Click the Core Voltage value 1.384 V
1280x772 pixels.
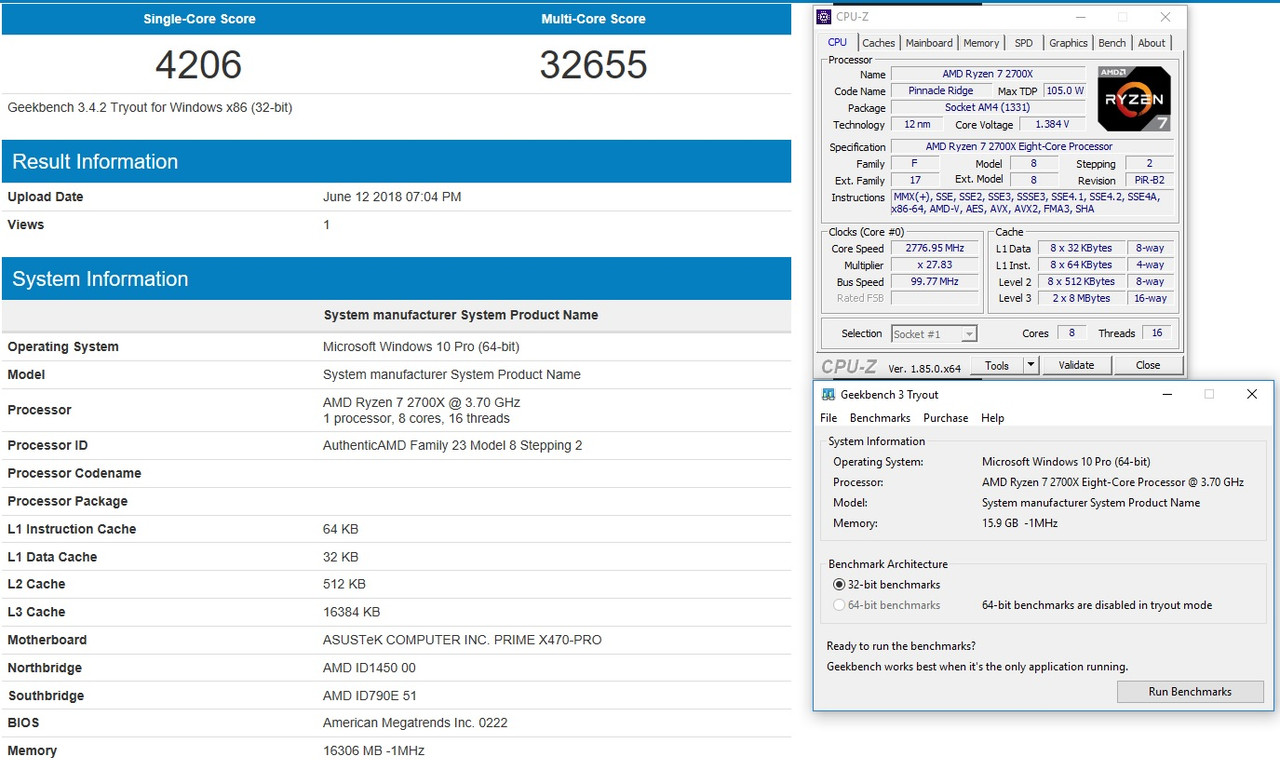[1053, 125]
